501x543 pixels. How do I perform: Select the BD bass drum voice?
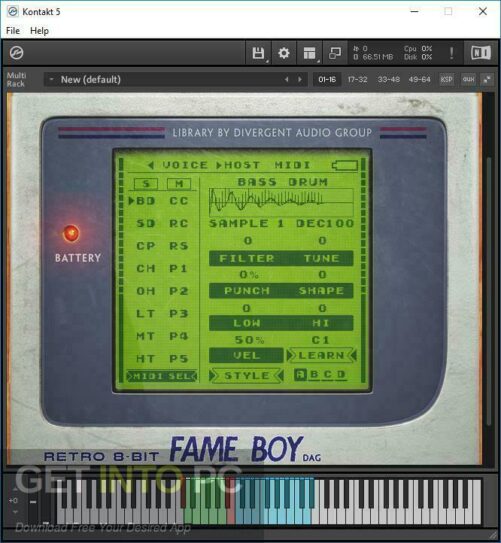[x=145, y=201]
